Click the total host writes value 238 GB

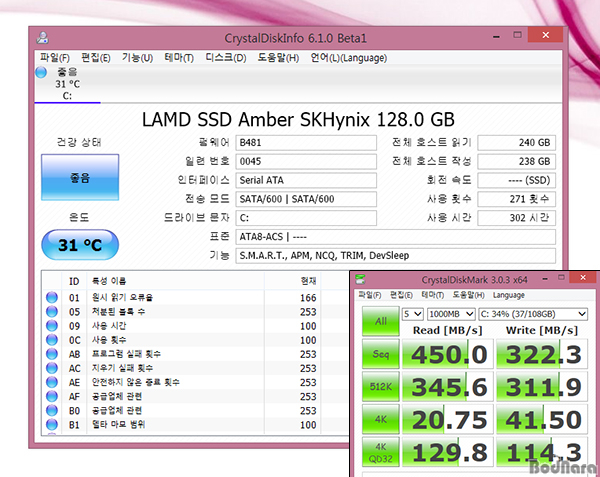point(517,161)
